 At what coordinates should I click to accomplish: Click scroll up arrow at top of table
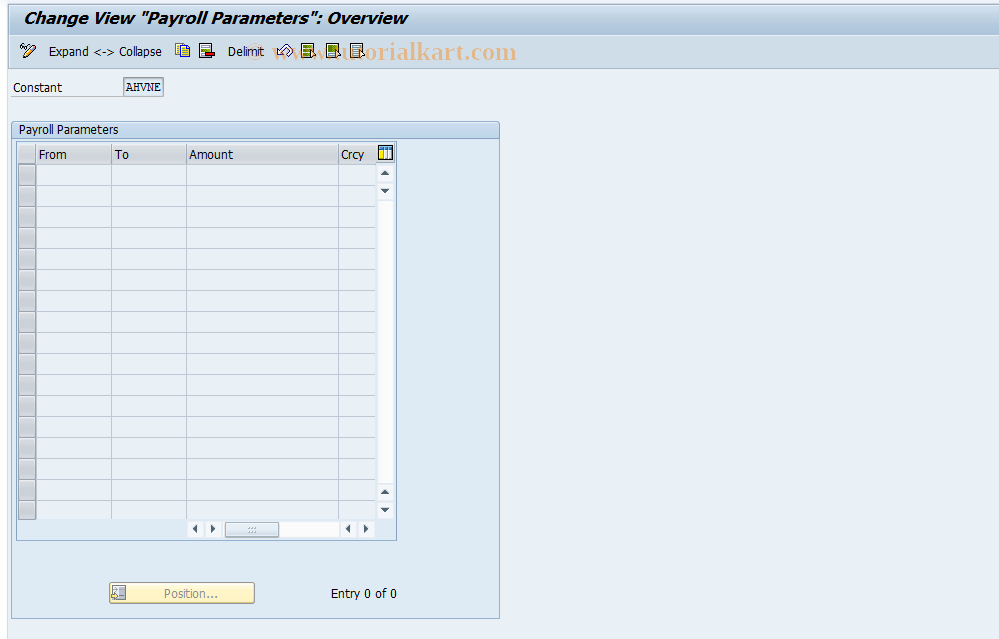(x=385, y=173)
